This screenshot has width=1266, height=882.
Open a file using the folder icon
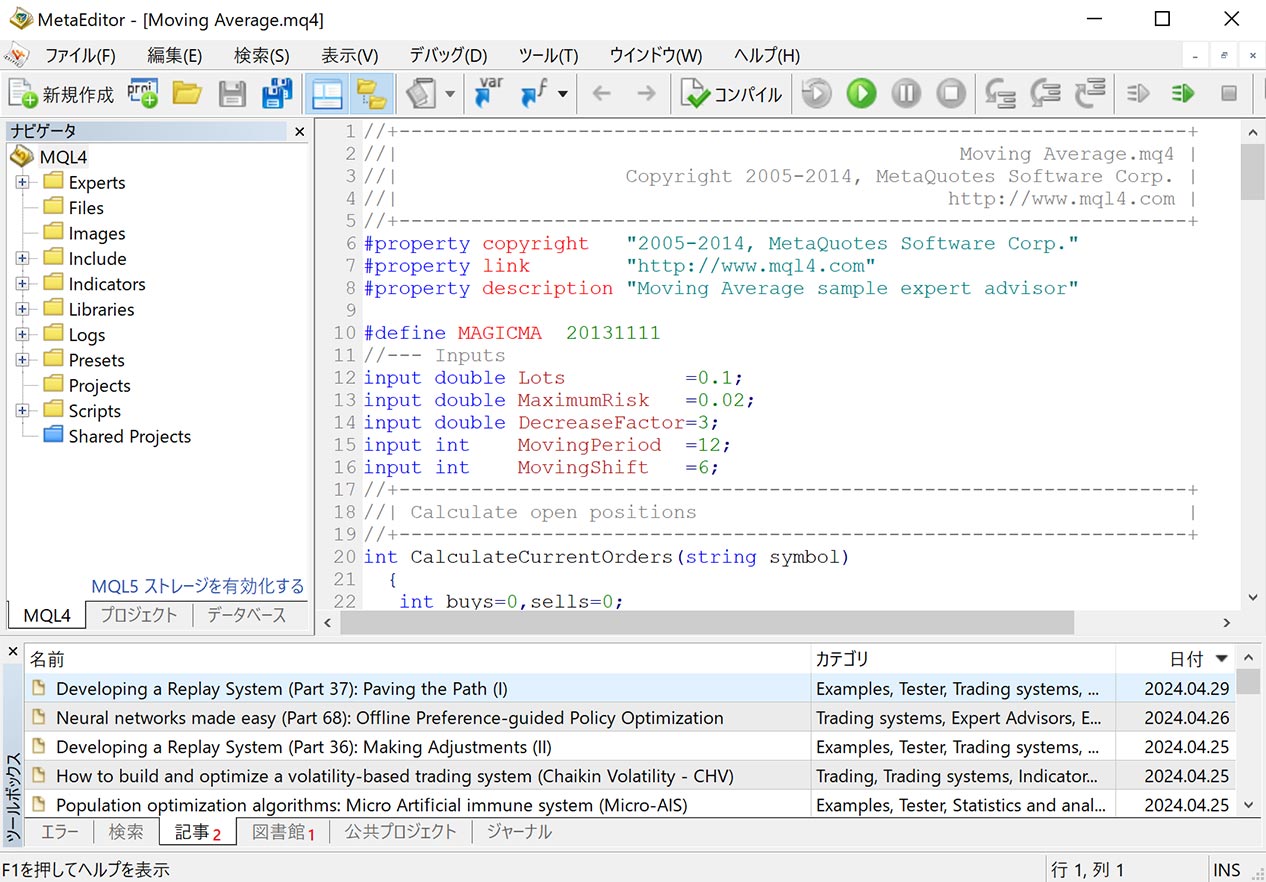(x=187, y=94)
